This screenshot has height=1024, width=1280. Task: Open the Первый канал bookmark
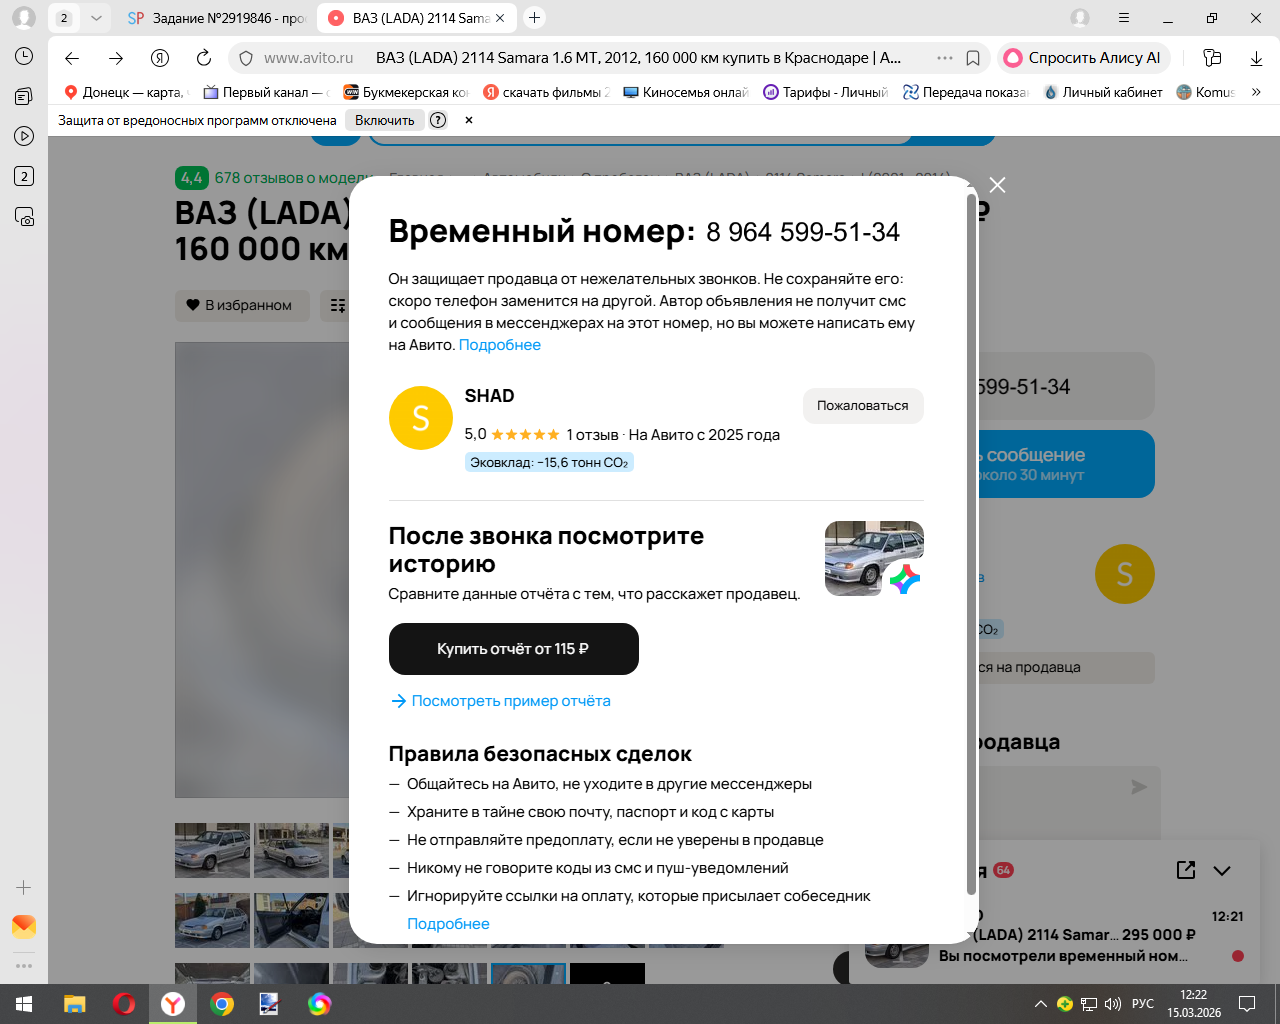(266, 92)
